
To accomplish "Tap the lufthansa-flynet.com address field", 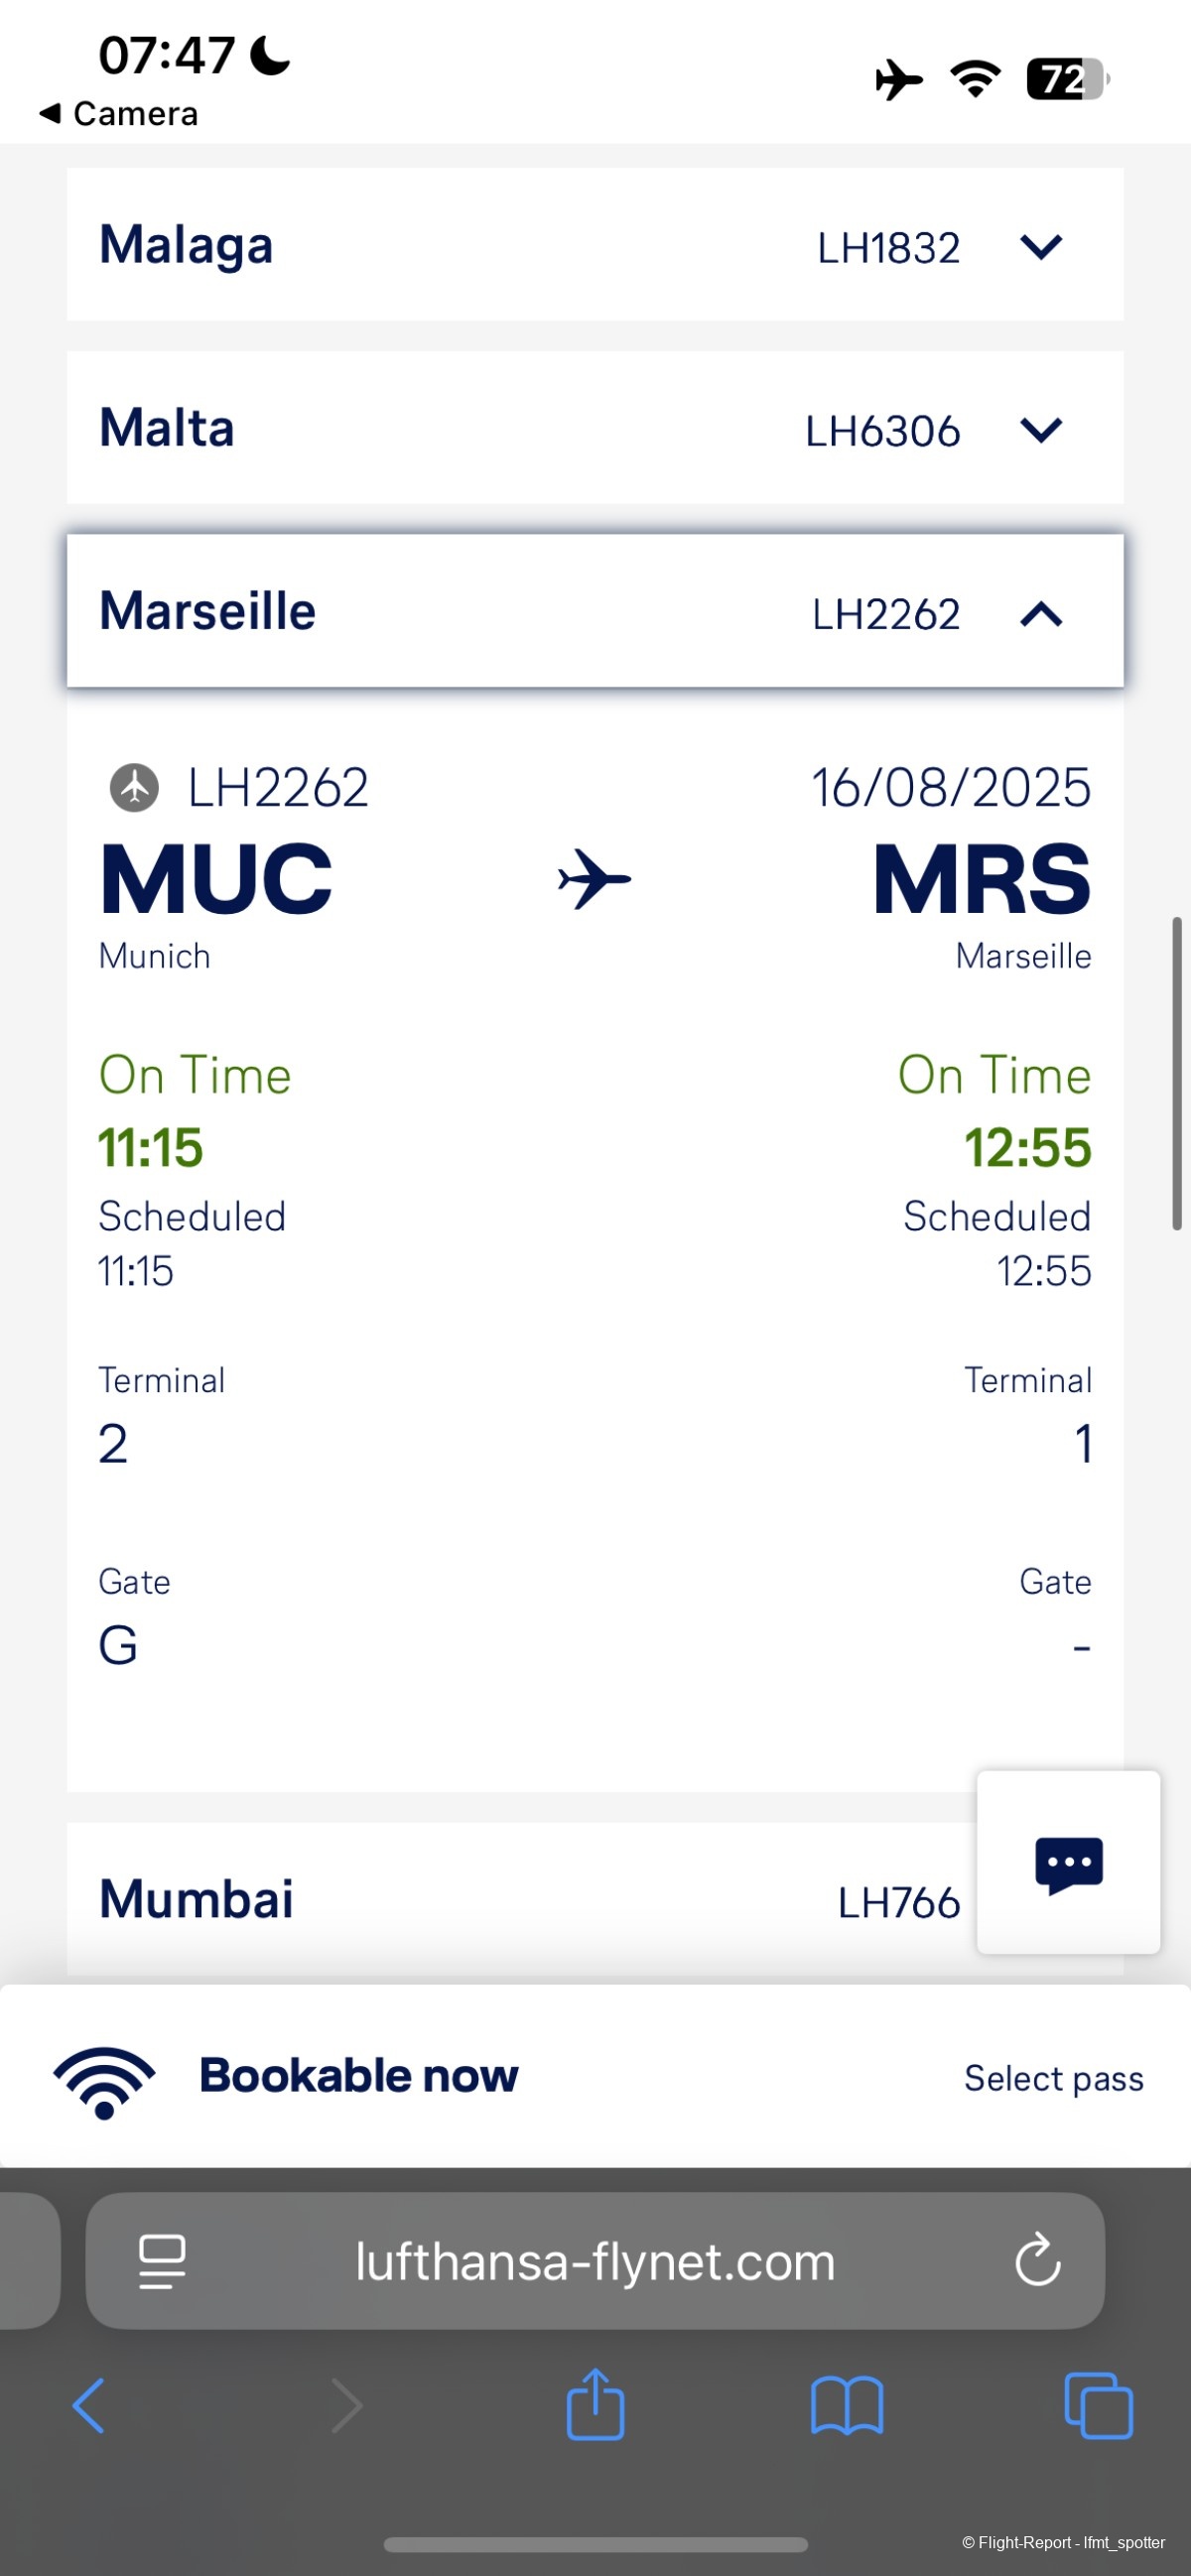I will [x=595, y=2261].
